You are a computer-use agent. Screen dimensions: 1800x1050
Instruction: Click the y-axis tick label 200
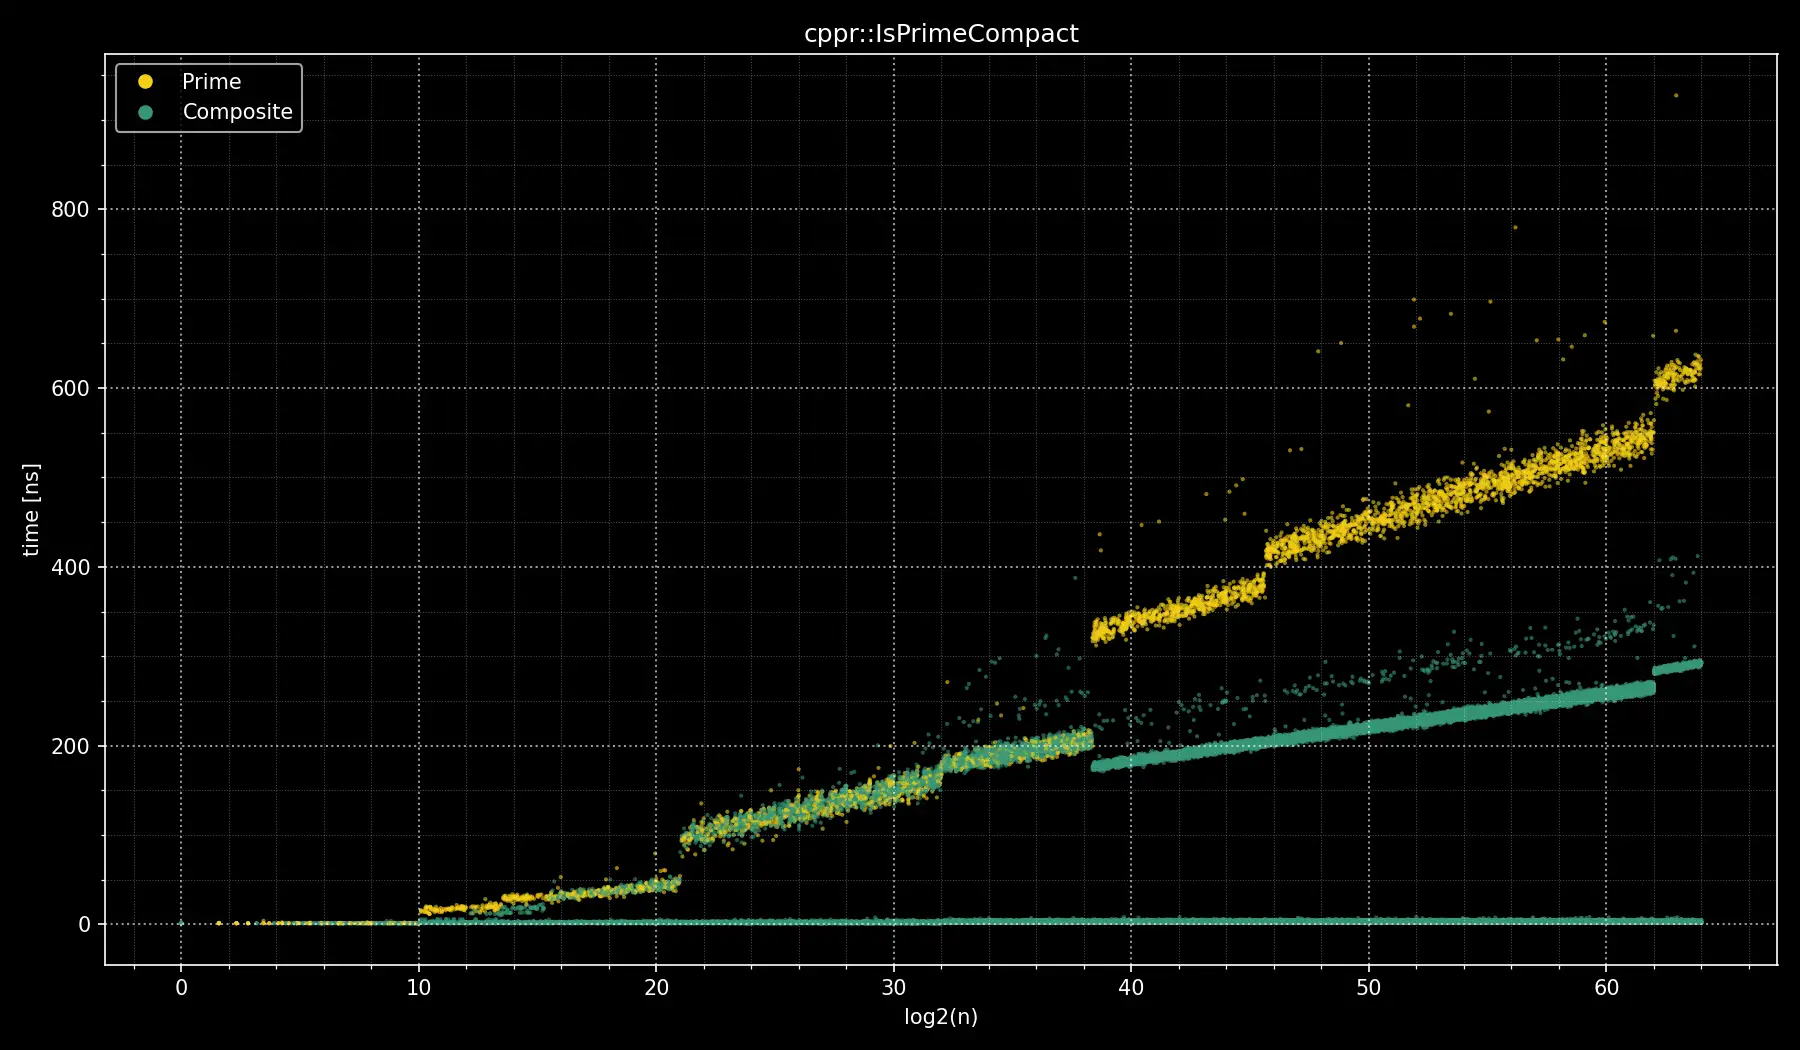tap(70, 746)
